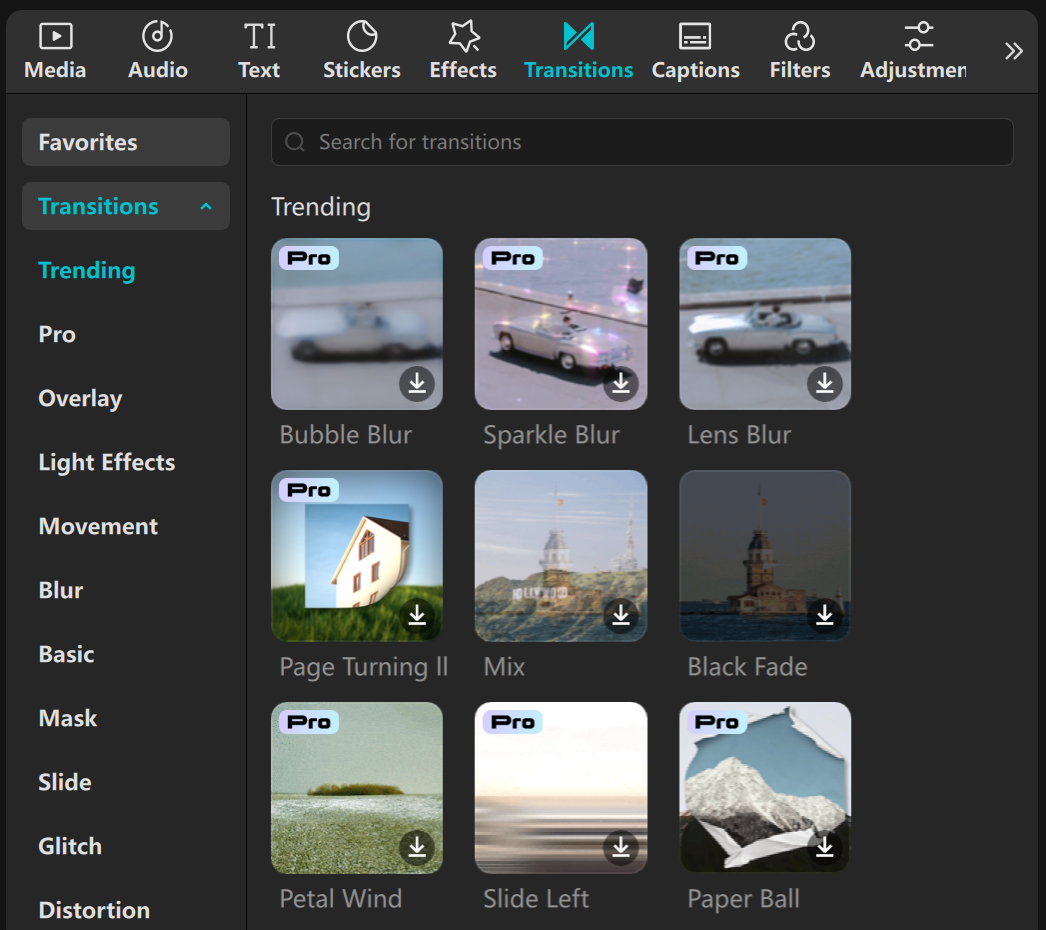Click the Trending section heading
Viewport: 1046px width, 930px height.
[321, 207]
